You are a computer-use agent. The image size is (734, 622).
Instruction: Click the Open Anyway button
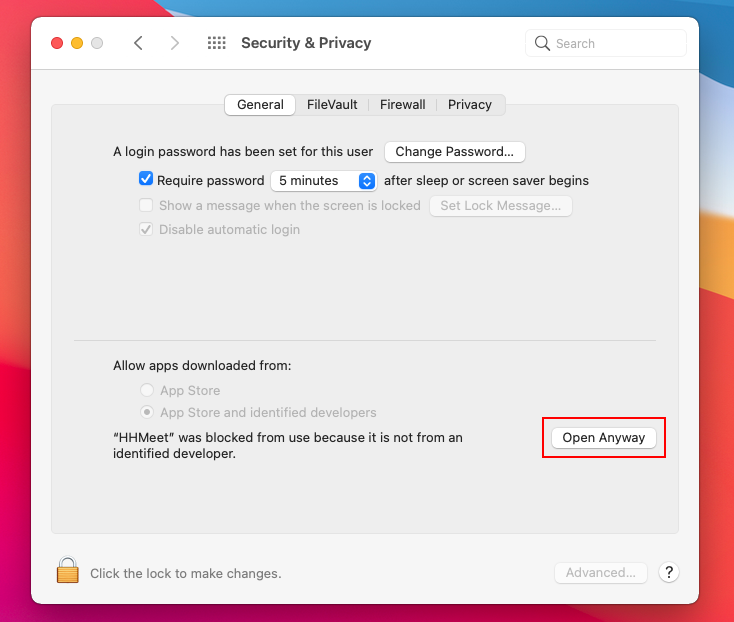pyautogui.click(x=604, y=438)
